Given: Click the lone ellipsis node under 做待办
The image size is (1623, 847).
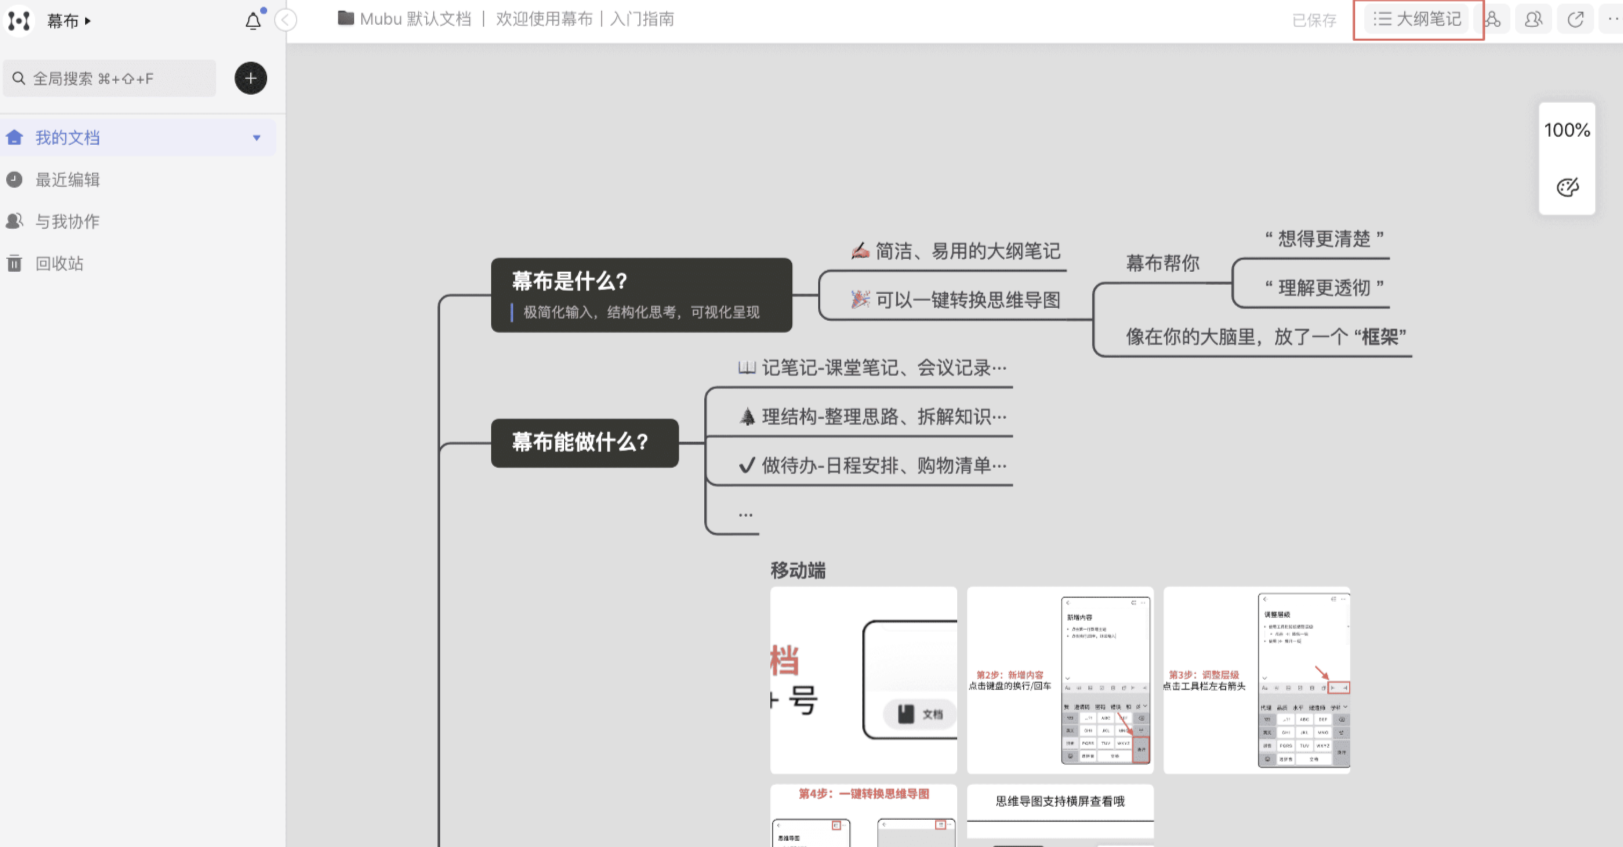Looking at the screenshot, I should pyautogui.click(x=746, y=515).
